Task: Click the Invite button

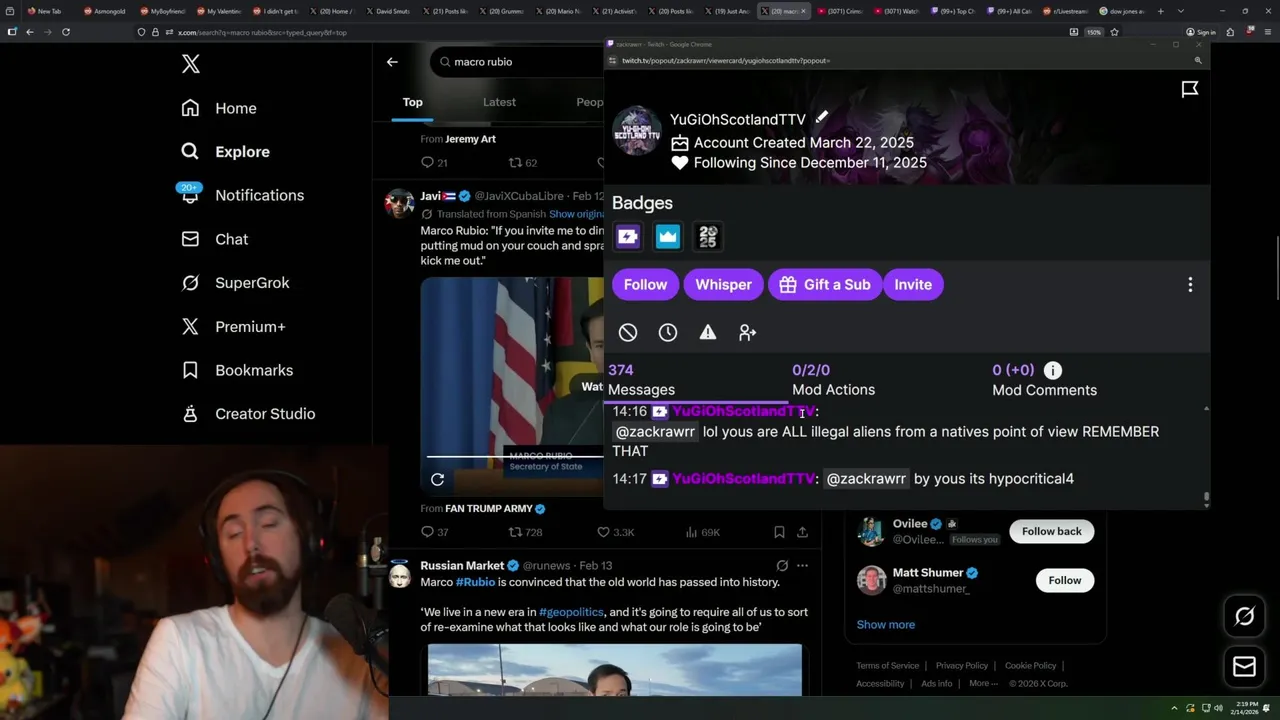Action: click(x=912, y=285)
